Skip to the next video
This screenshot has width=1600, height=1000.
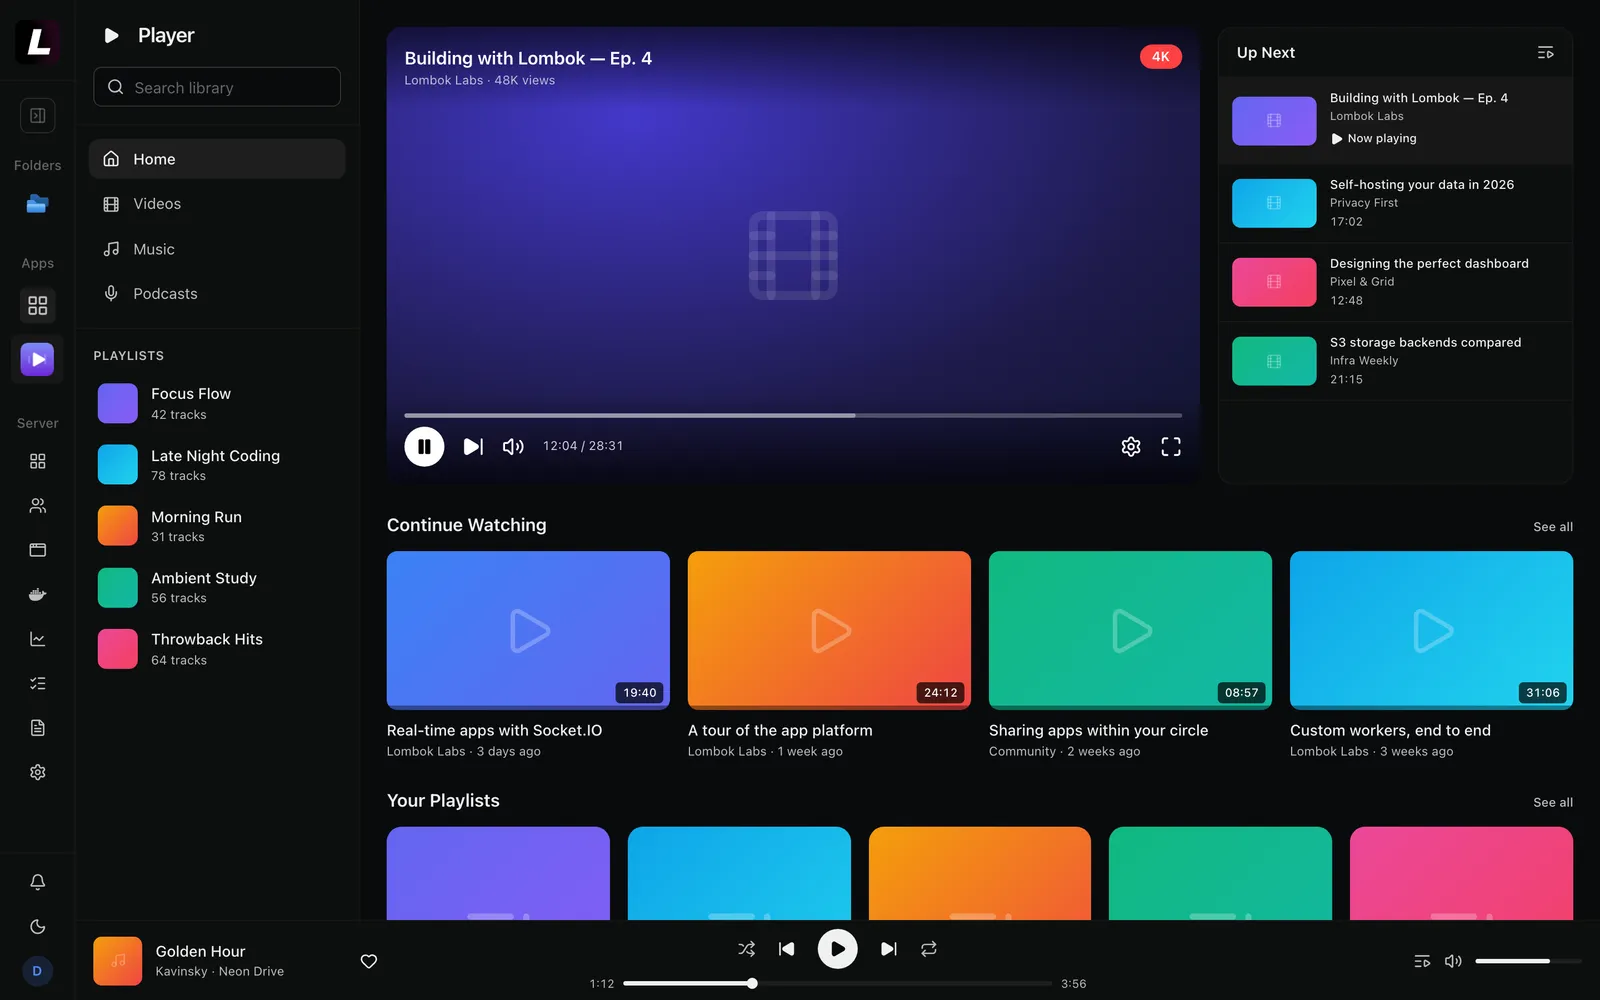click(x=473, y=446)
